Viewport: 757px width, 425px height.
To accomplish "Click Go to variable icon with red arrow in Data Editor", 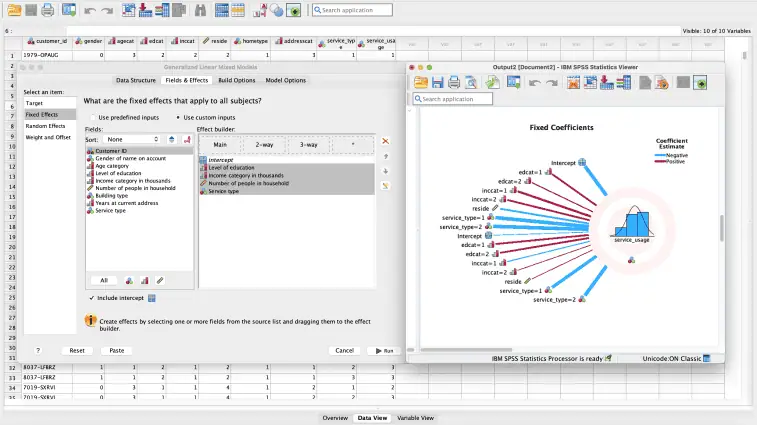I will click(x=145, y=10).
